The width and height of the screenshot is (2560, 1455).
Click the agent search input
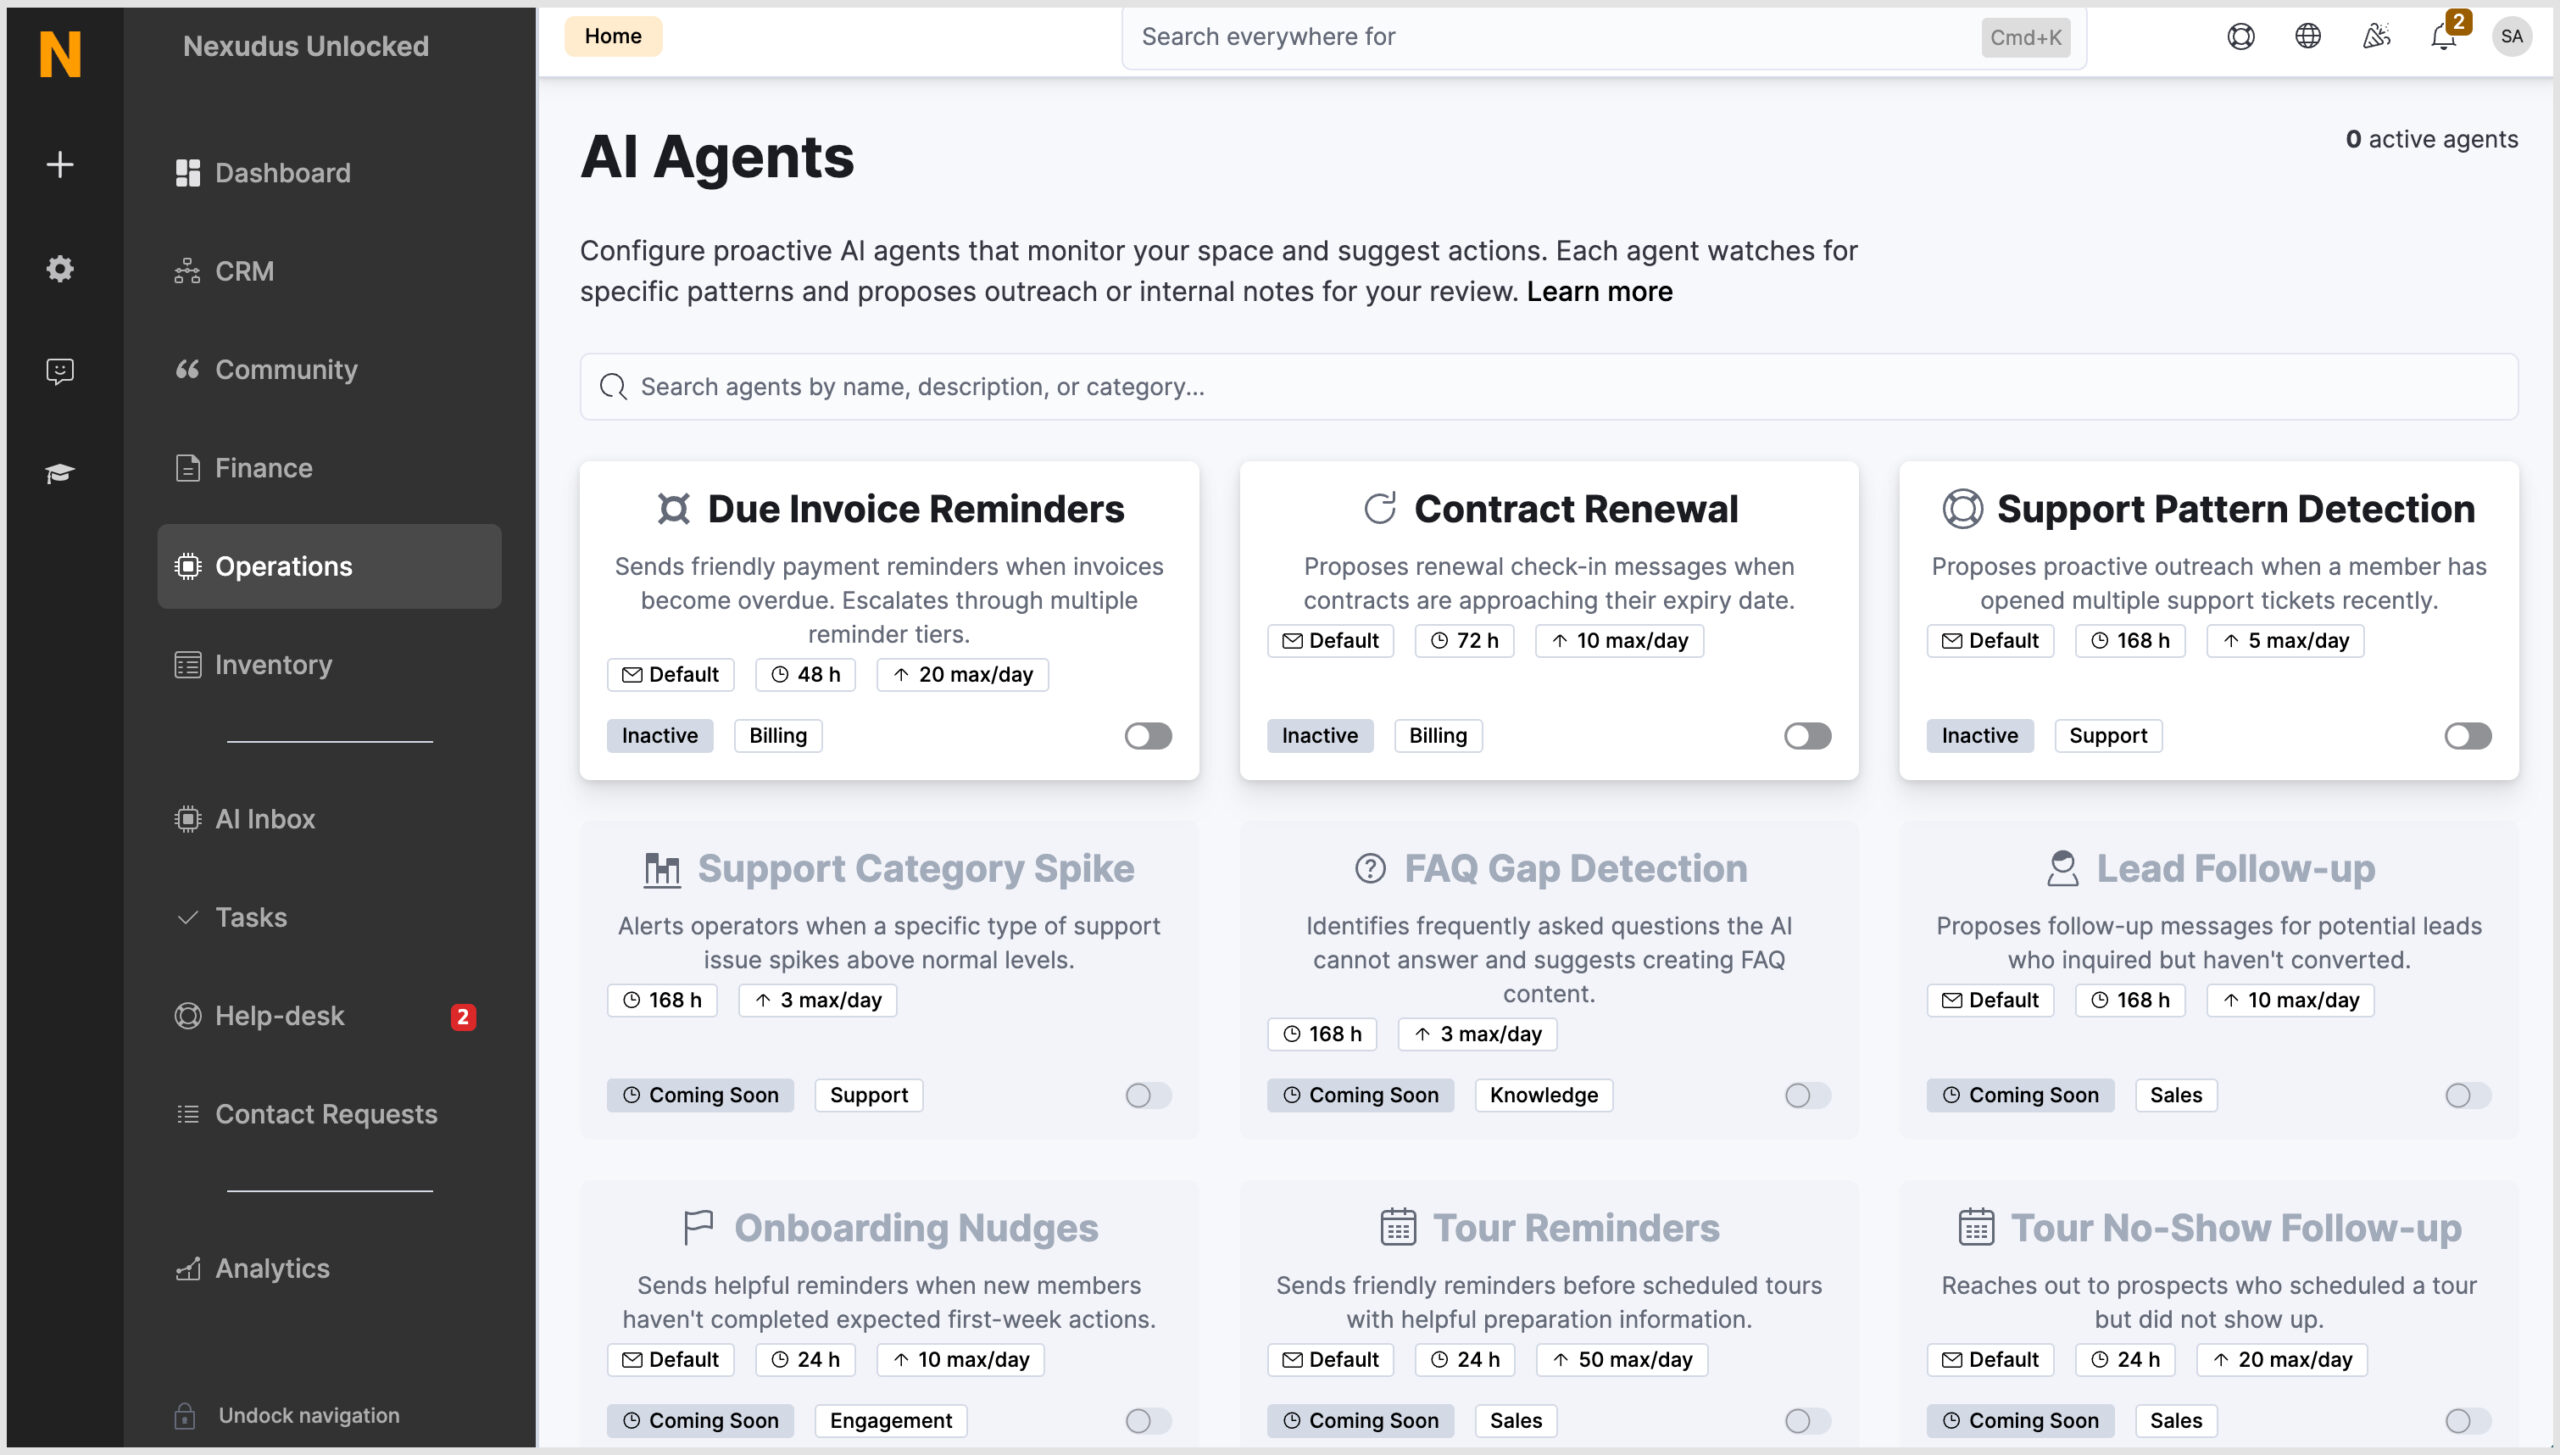click(1548, 387)
